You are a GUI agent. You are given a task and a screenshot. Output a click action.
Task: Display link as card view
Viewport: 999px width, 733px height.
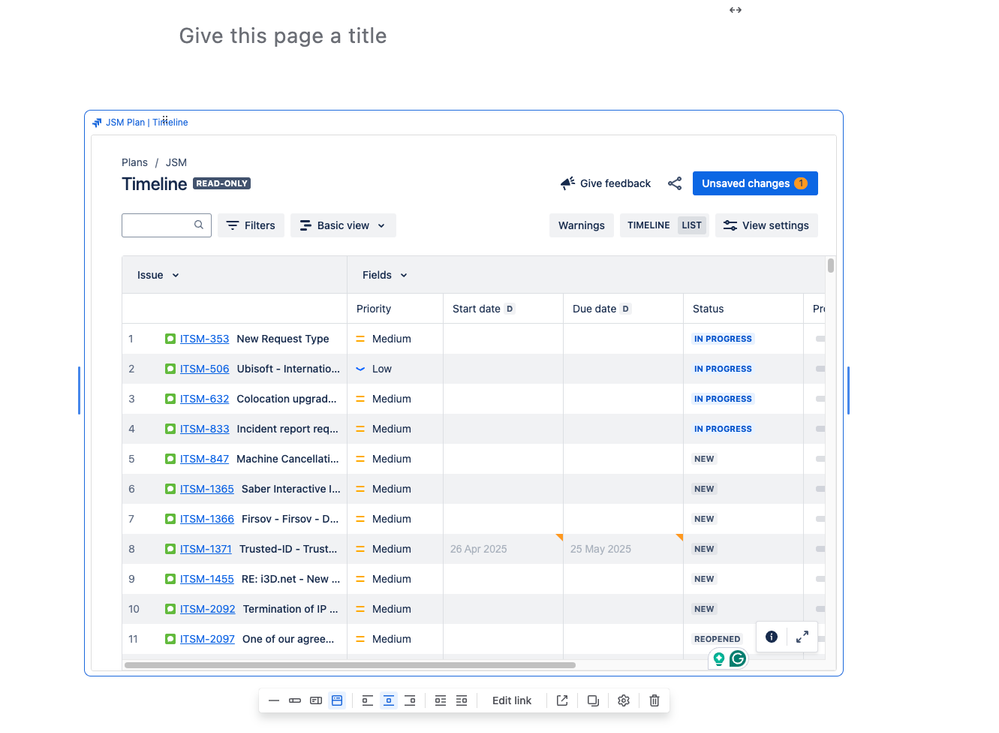coord(316,700)
